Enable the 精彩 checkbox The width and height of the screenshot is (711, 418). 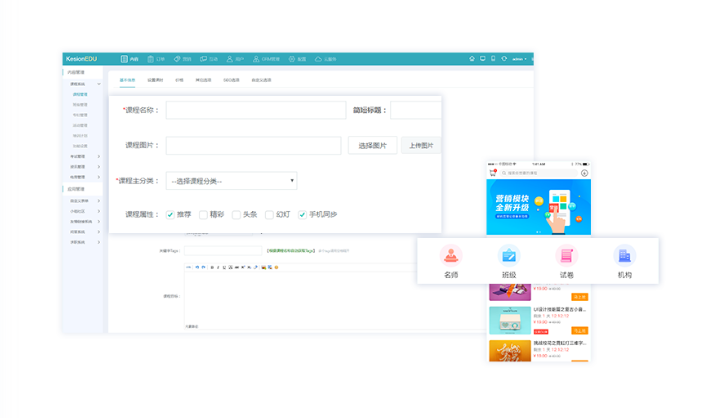pyautogui.click(x=203, y=214)
